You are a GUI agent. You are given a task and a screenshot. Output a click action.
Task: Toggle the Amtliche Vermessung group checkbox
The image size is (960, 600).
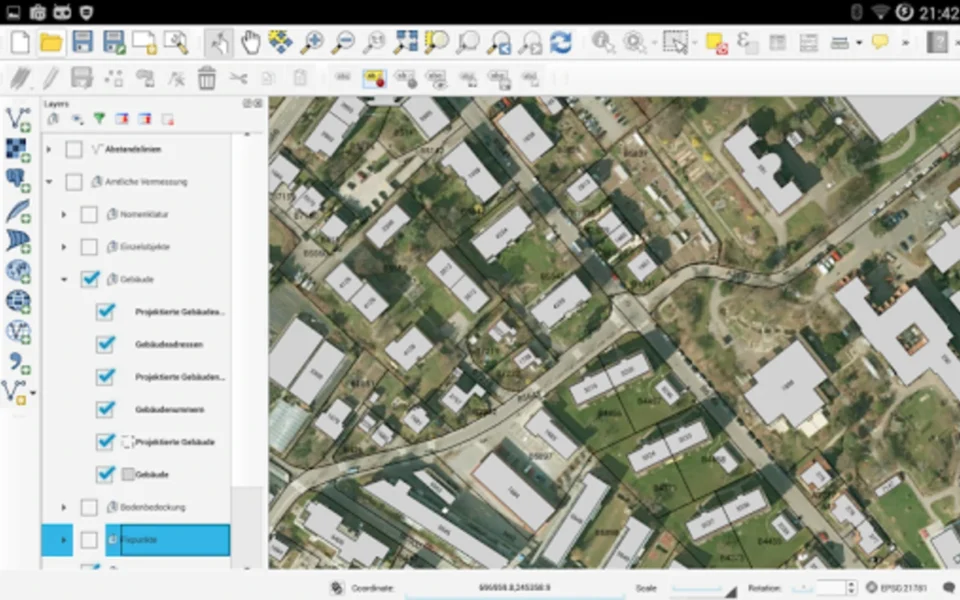click(x=74, y=182)
